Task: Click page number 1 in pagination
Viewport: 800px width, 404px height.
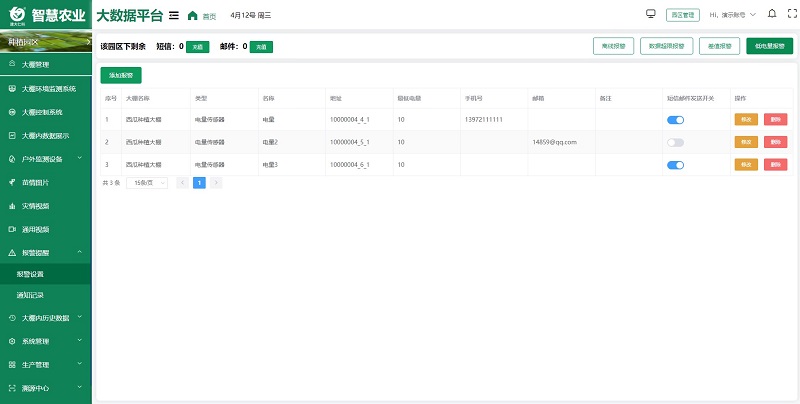Action: [199, 183]
